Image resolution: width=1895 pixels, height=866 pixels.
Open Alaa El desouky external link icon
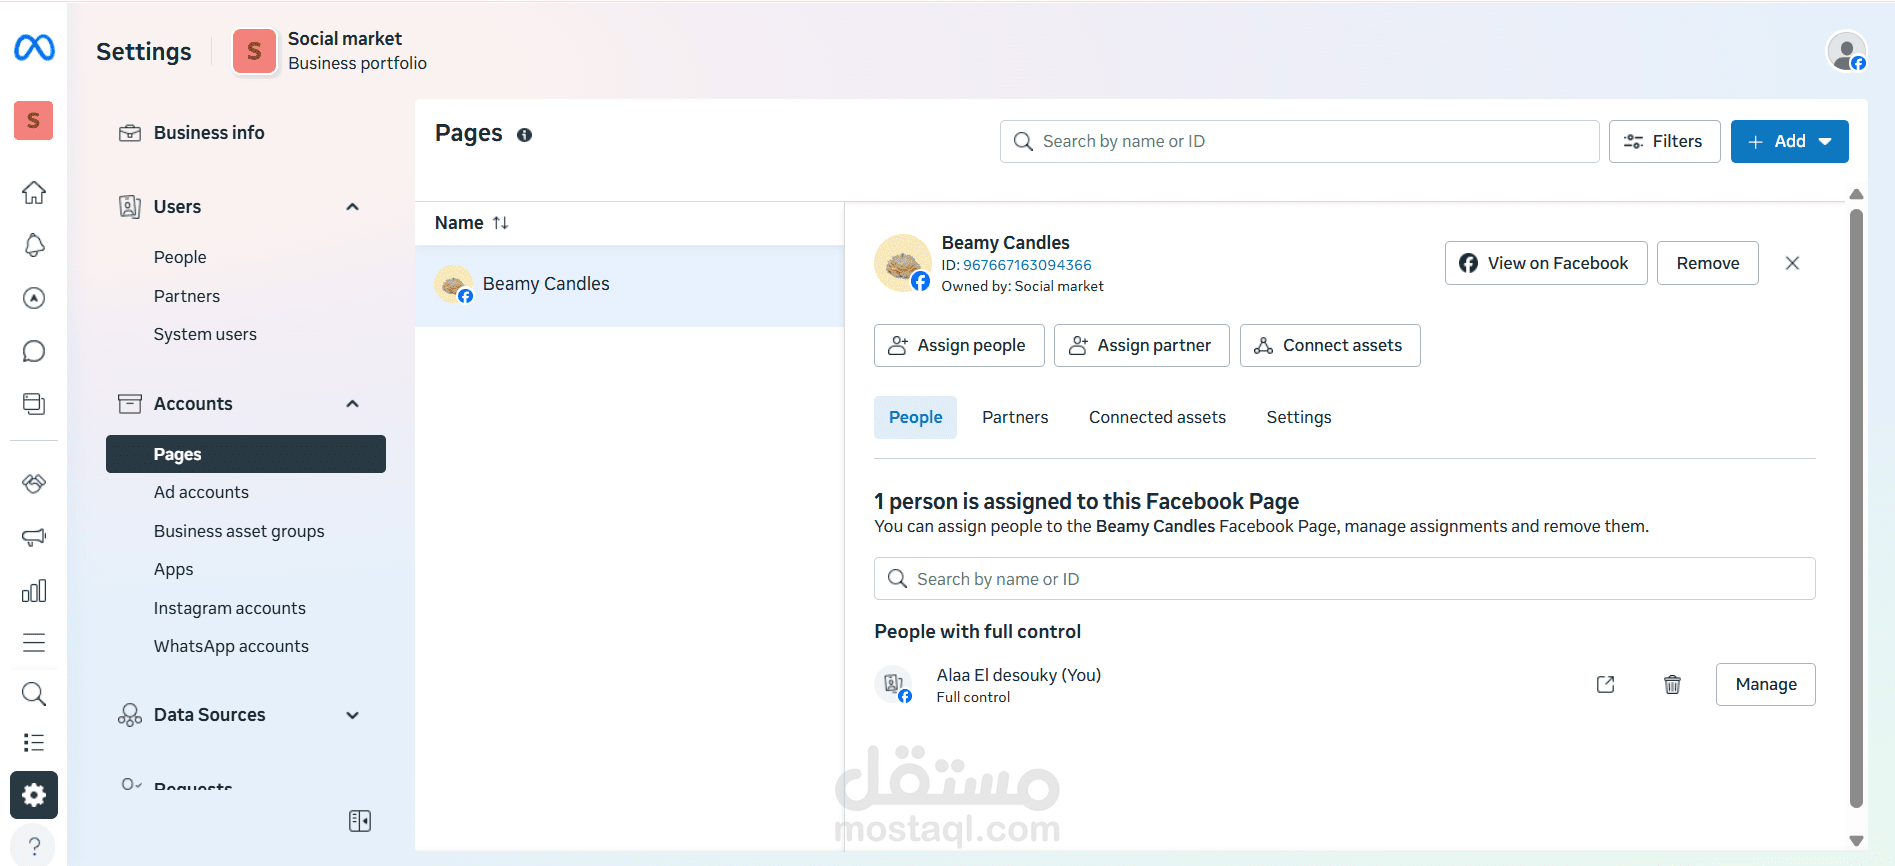click(x=1606, y=684)
